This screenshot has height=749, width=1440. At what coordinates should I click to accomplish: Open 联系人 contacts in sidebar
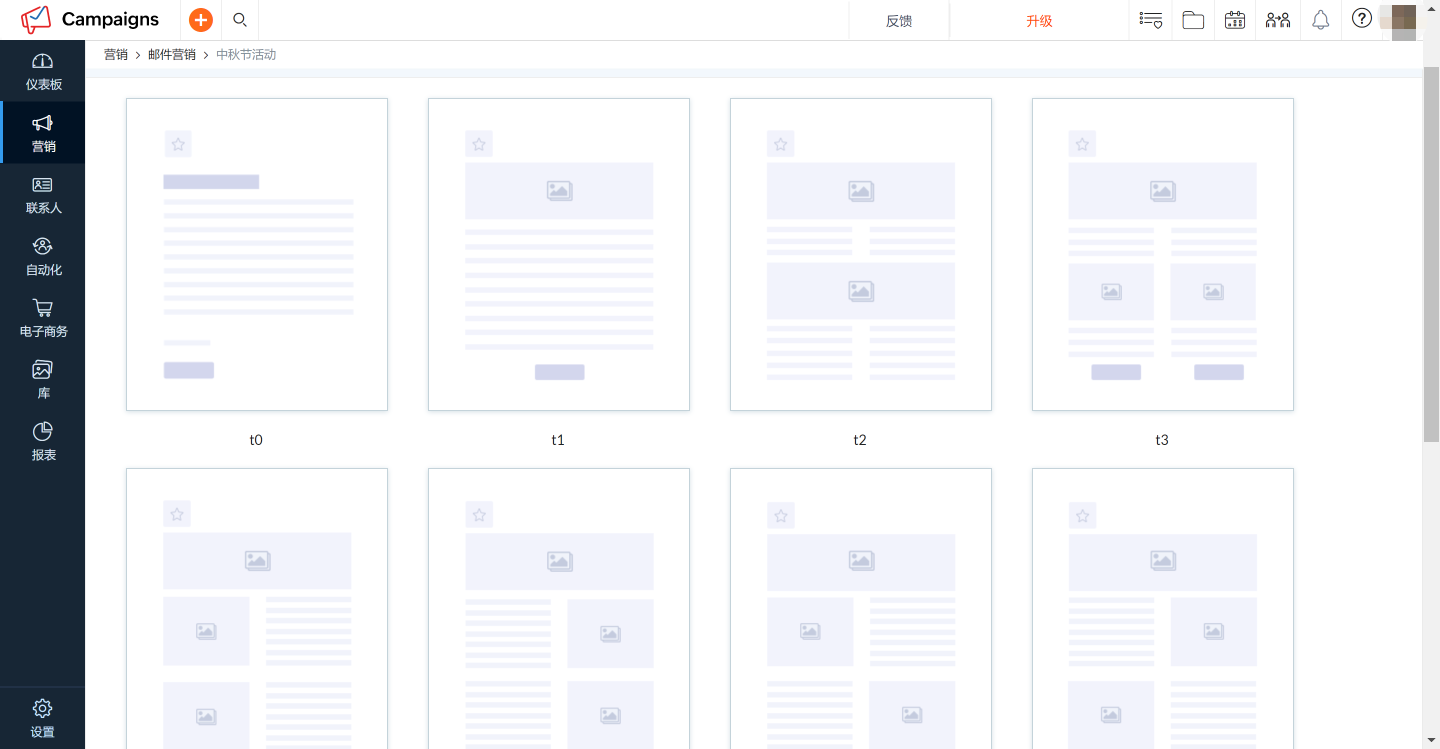(42, 195)
